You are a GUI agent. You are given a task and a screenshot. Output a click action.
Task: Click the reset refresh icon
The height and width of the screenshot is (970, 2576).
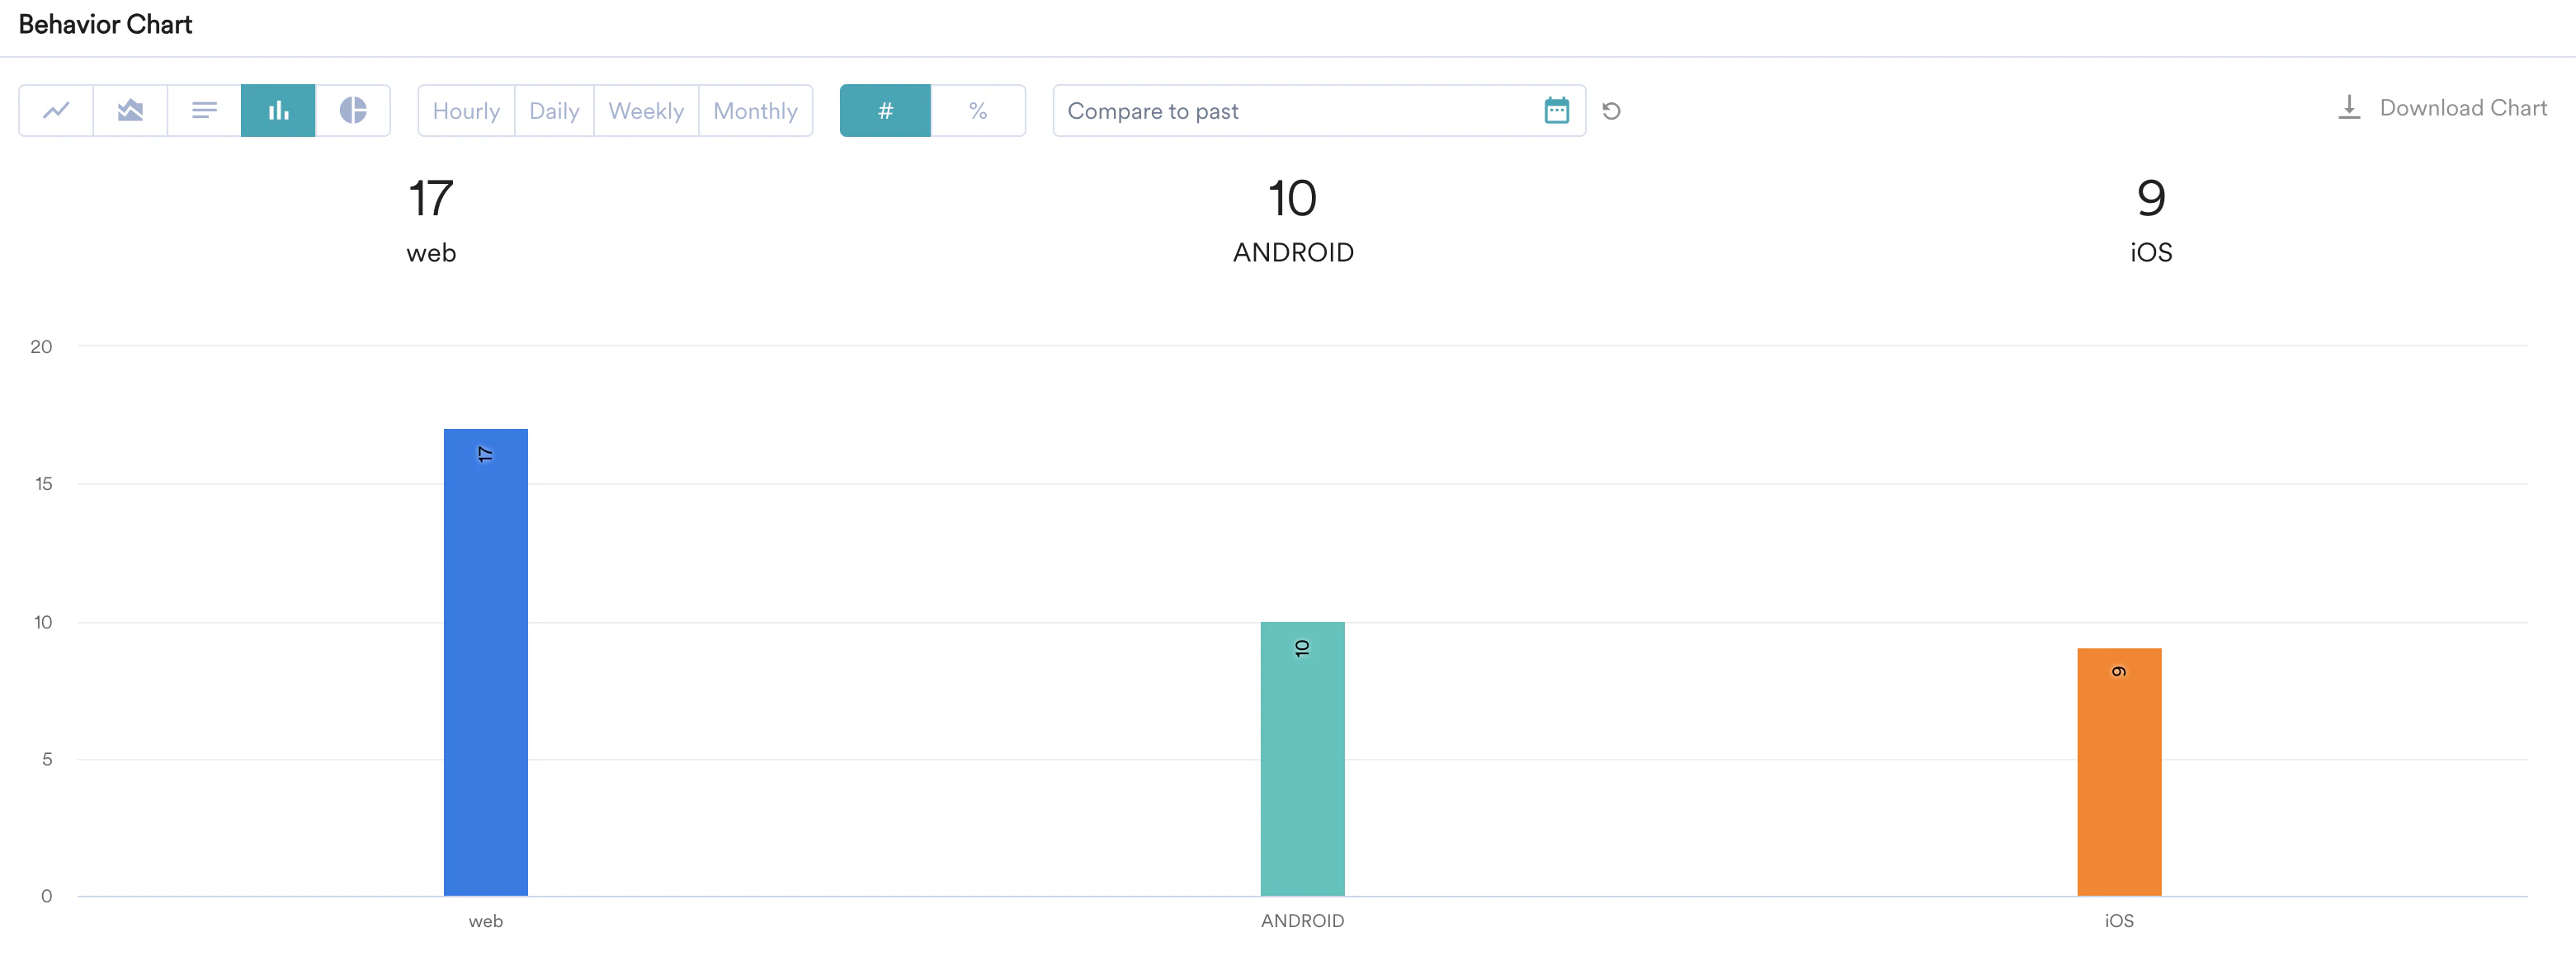tap(1611, 111)
